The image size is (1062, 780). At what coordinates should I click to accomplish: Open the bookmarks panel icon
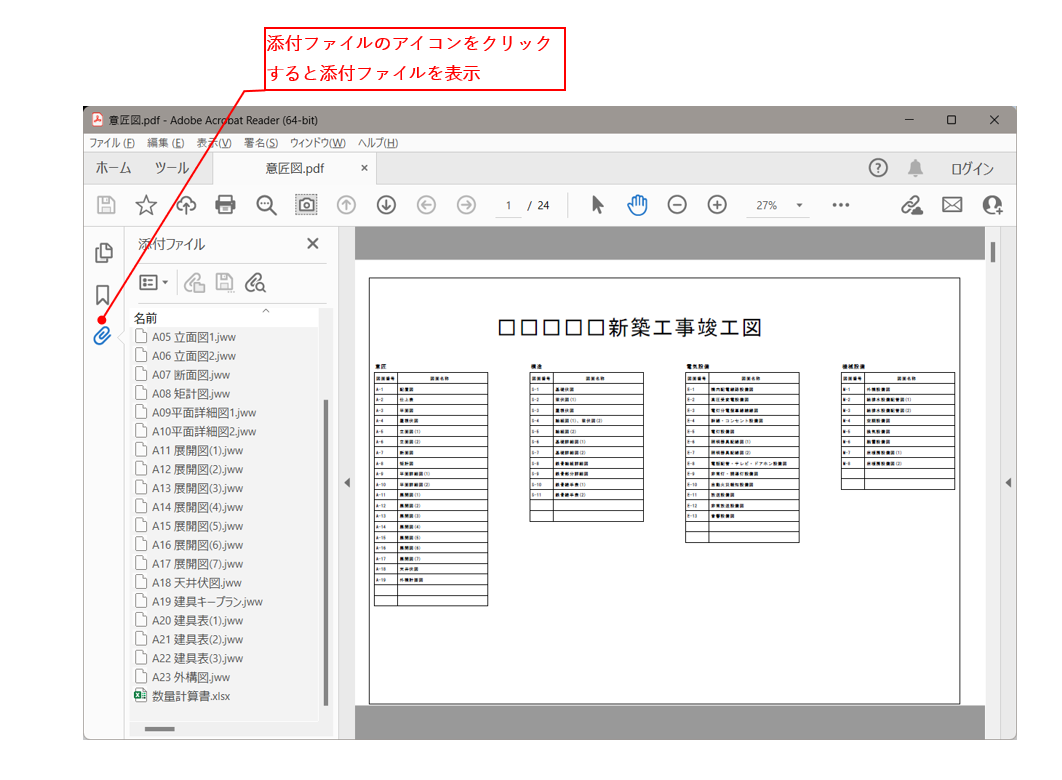(102, 295)
